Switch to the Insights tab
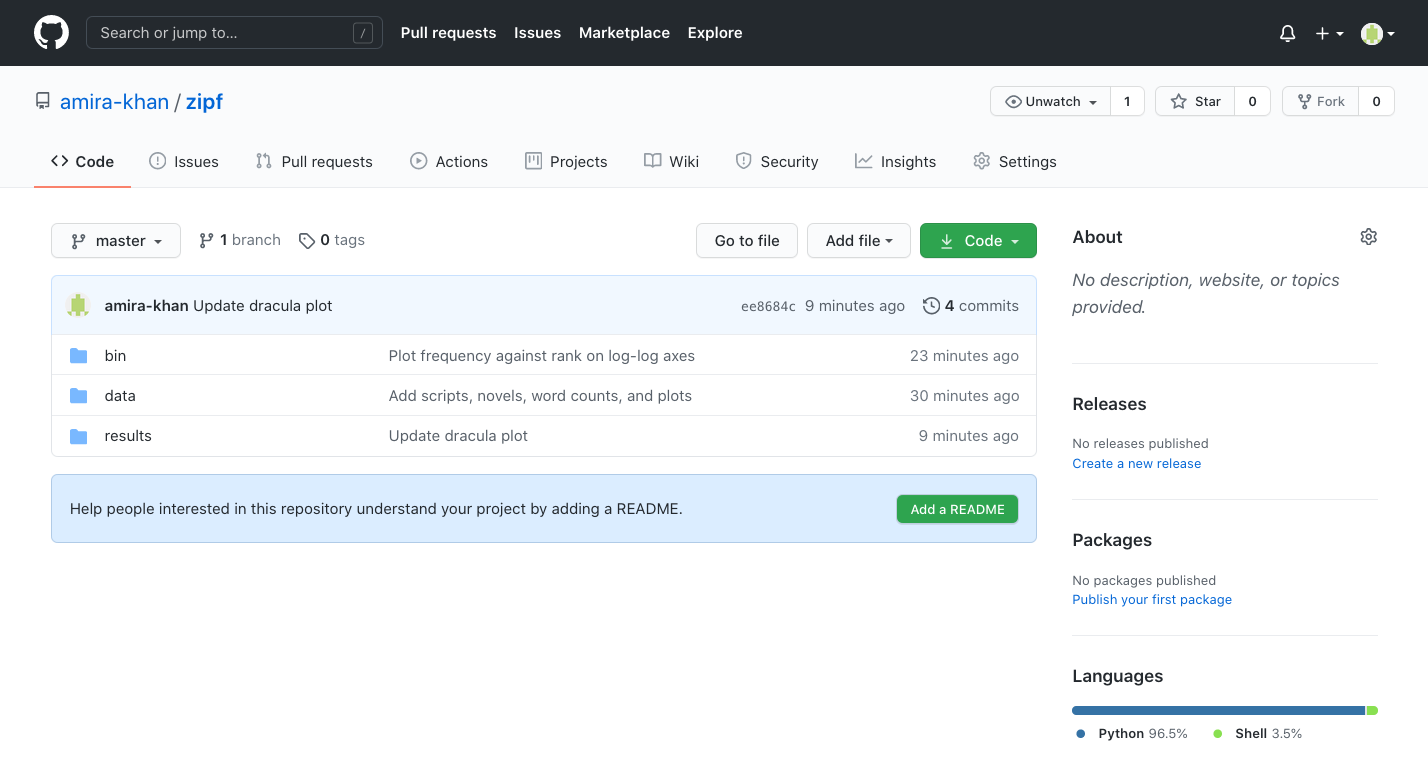This screenshot has height=761, width=1428. coord(896,161)
